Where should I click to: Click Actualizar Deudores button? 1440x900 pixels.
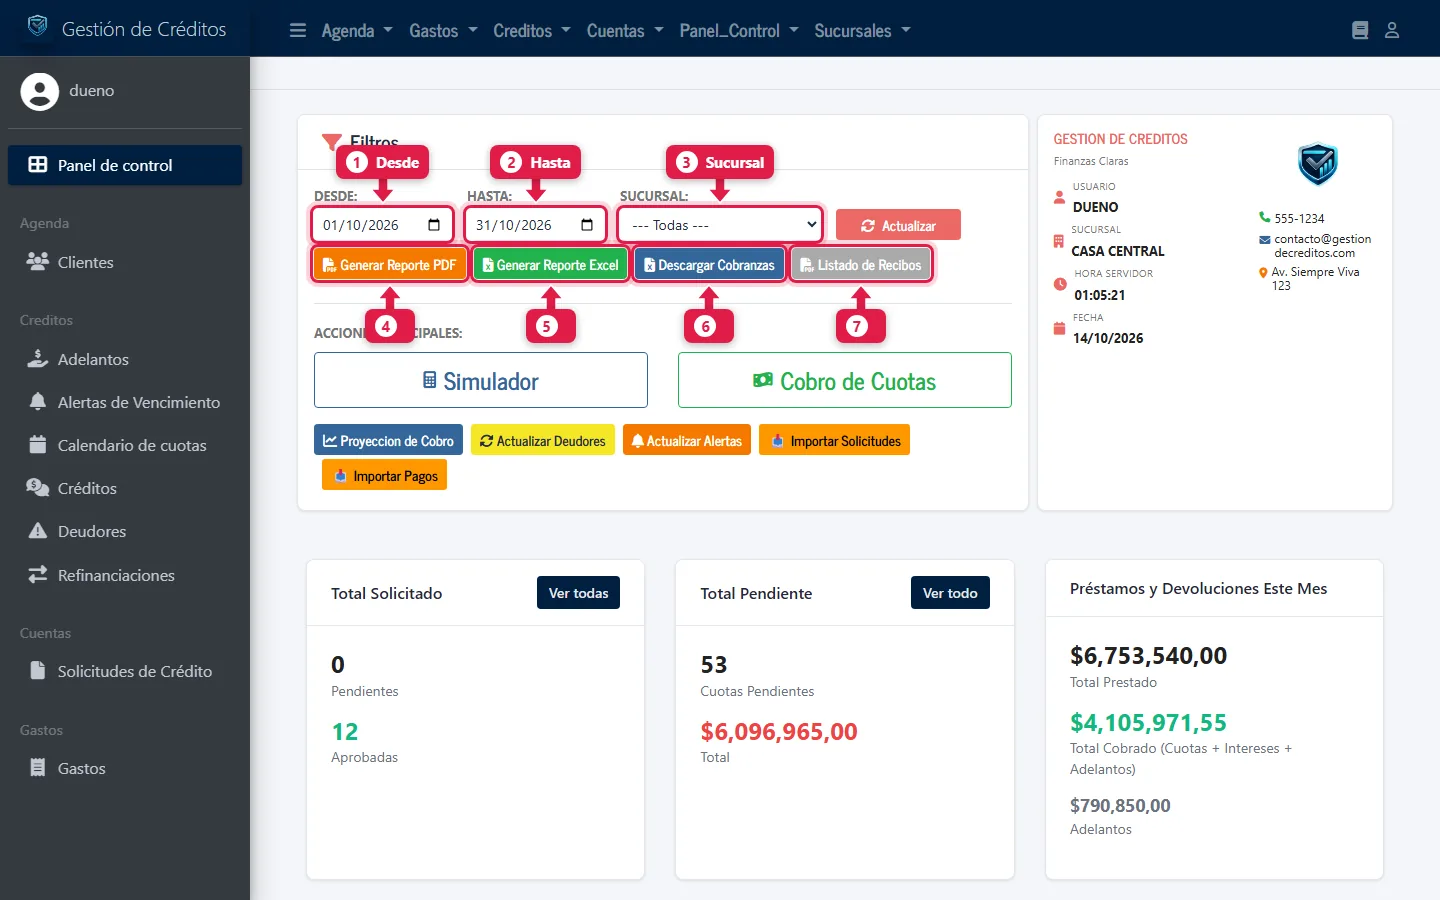tap(543, 440)
